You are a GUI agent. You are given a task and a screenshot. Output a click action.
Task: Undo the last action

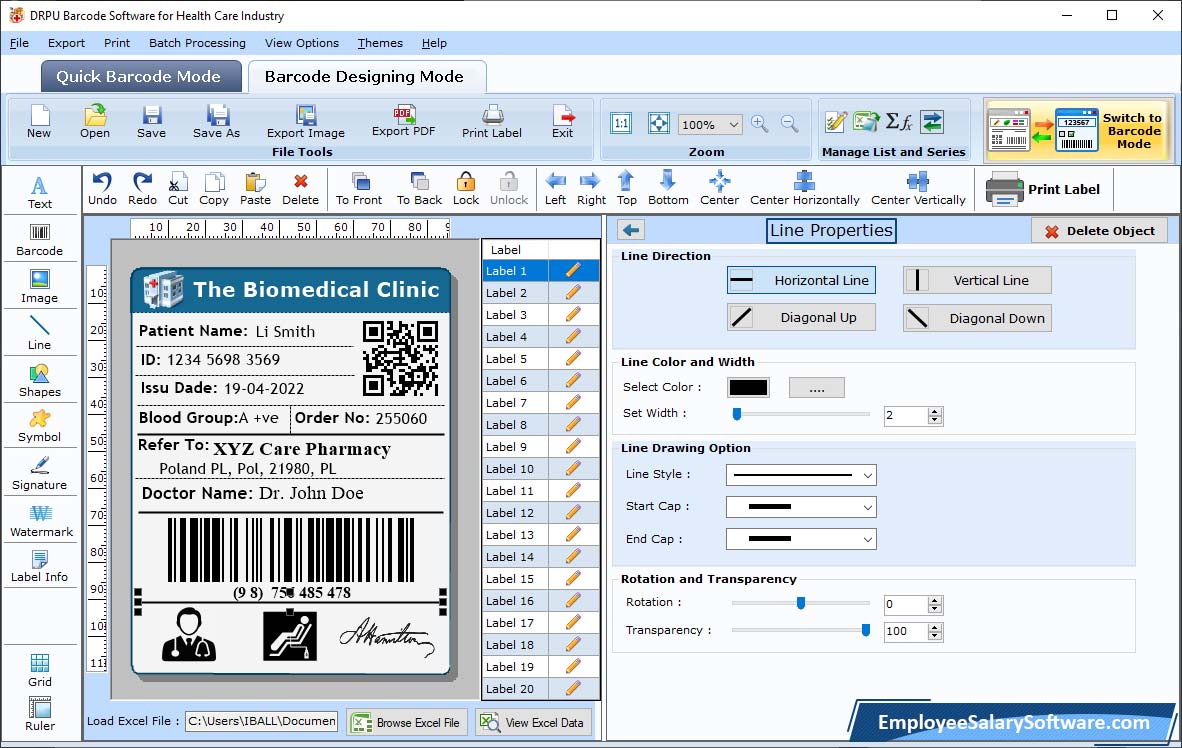[x=103, y=189]
